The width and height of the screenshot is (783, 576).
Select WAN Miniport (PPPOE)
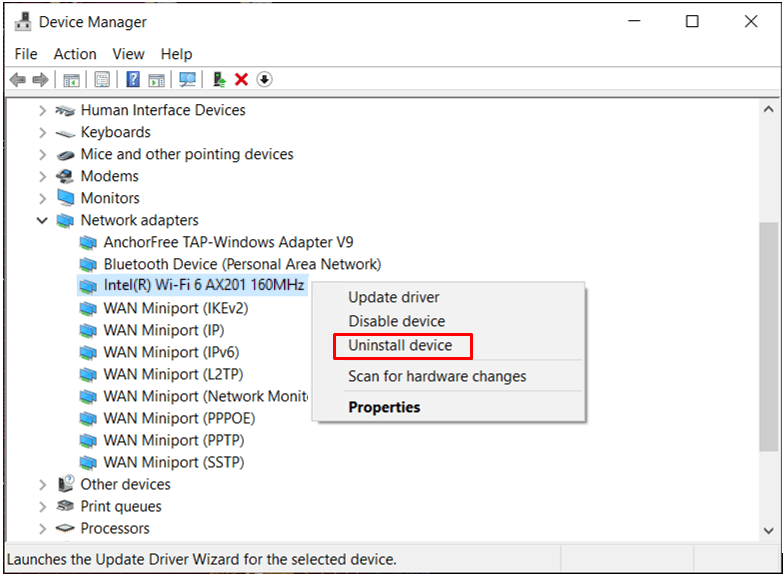(x=179, y=418)
